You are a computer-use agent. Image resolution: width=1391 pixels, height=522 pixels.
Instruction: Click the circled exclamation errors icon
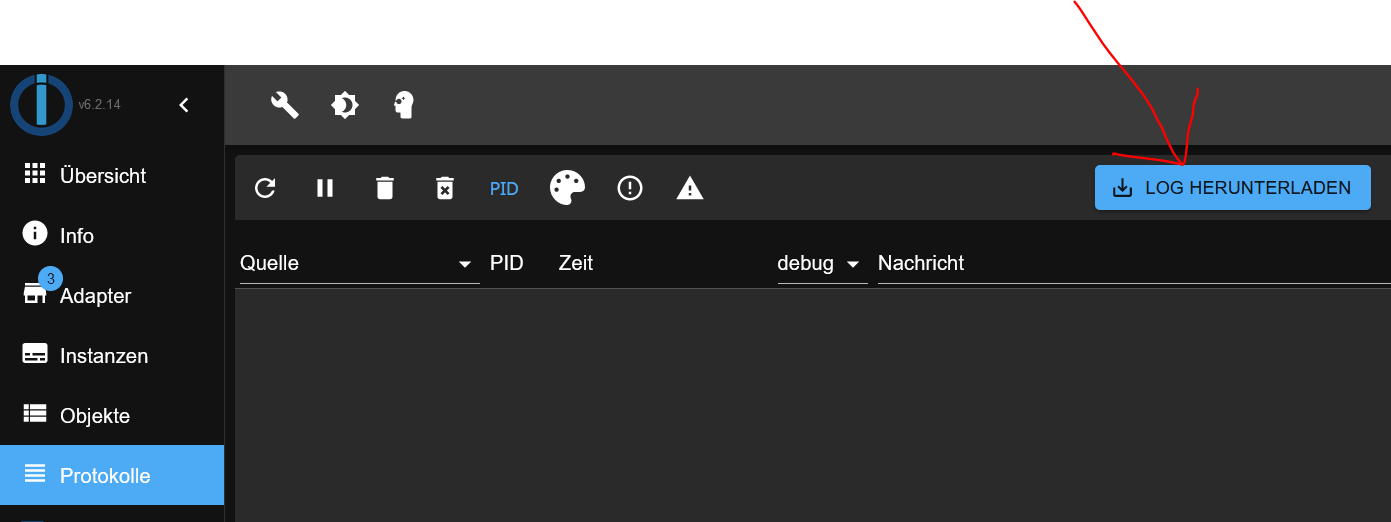click(630, 188)
